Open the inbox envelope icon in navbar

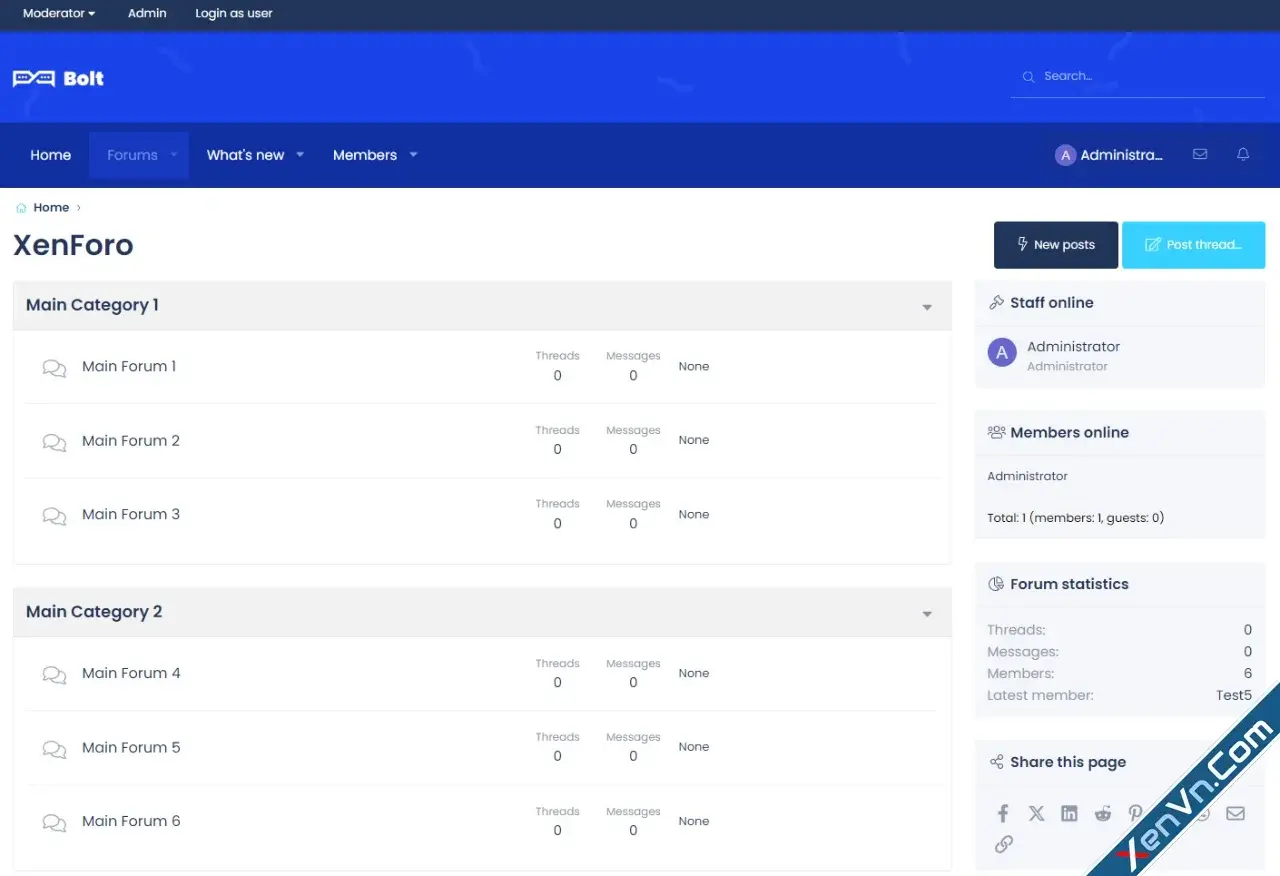tap(1200, 154)
